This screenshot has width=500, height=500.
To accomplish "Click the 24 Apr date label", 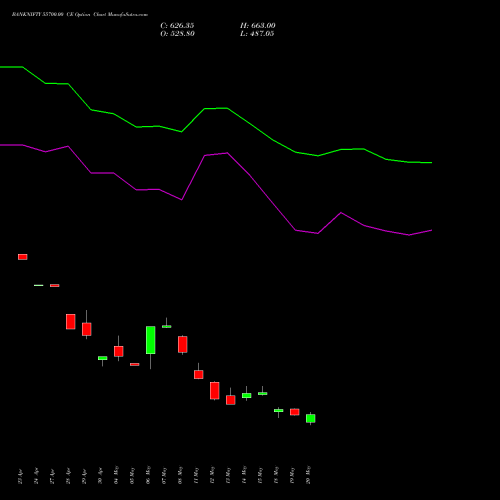I will pyautogui.click(x=36, y=477).
